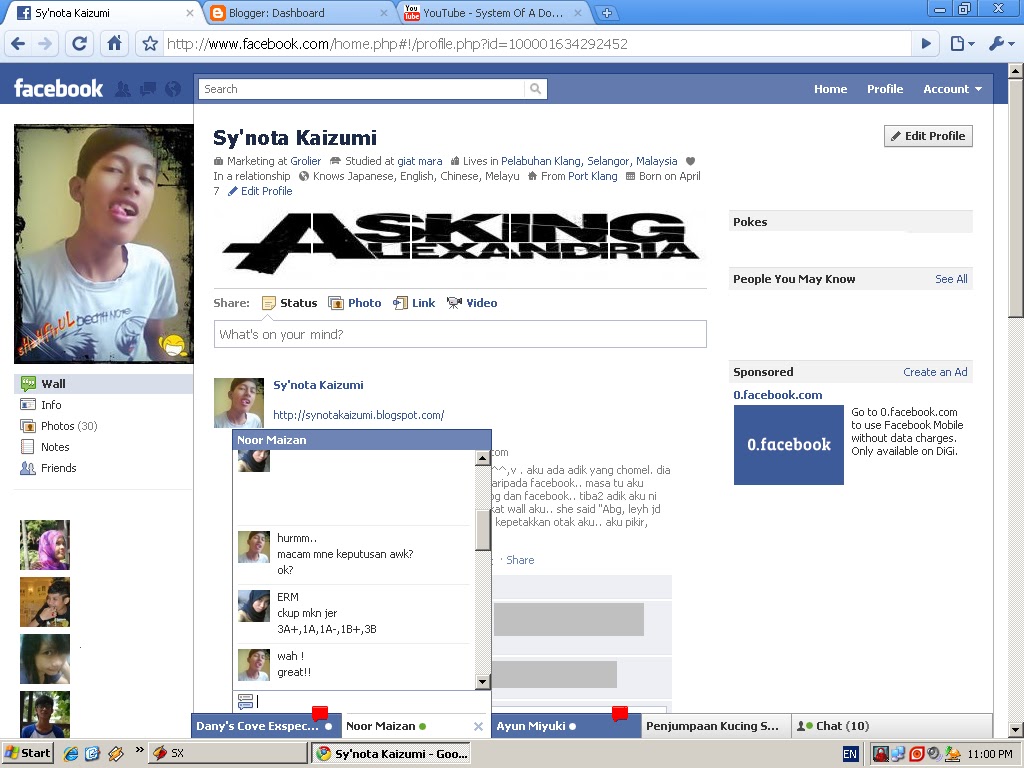This screenshot has height=768, width=1024.
Task: Click the facebook logo
Action: point(58,88)
